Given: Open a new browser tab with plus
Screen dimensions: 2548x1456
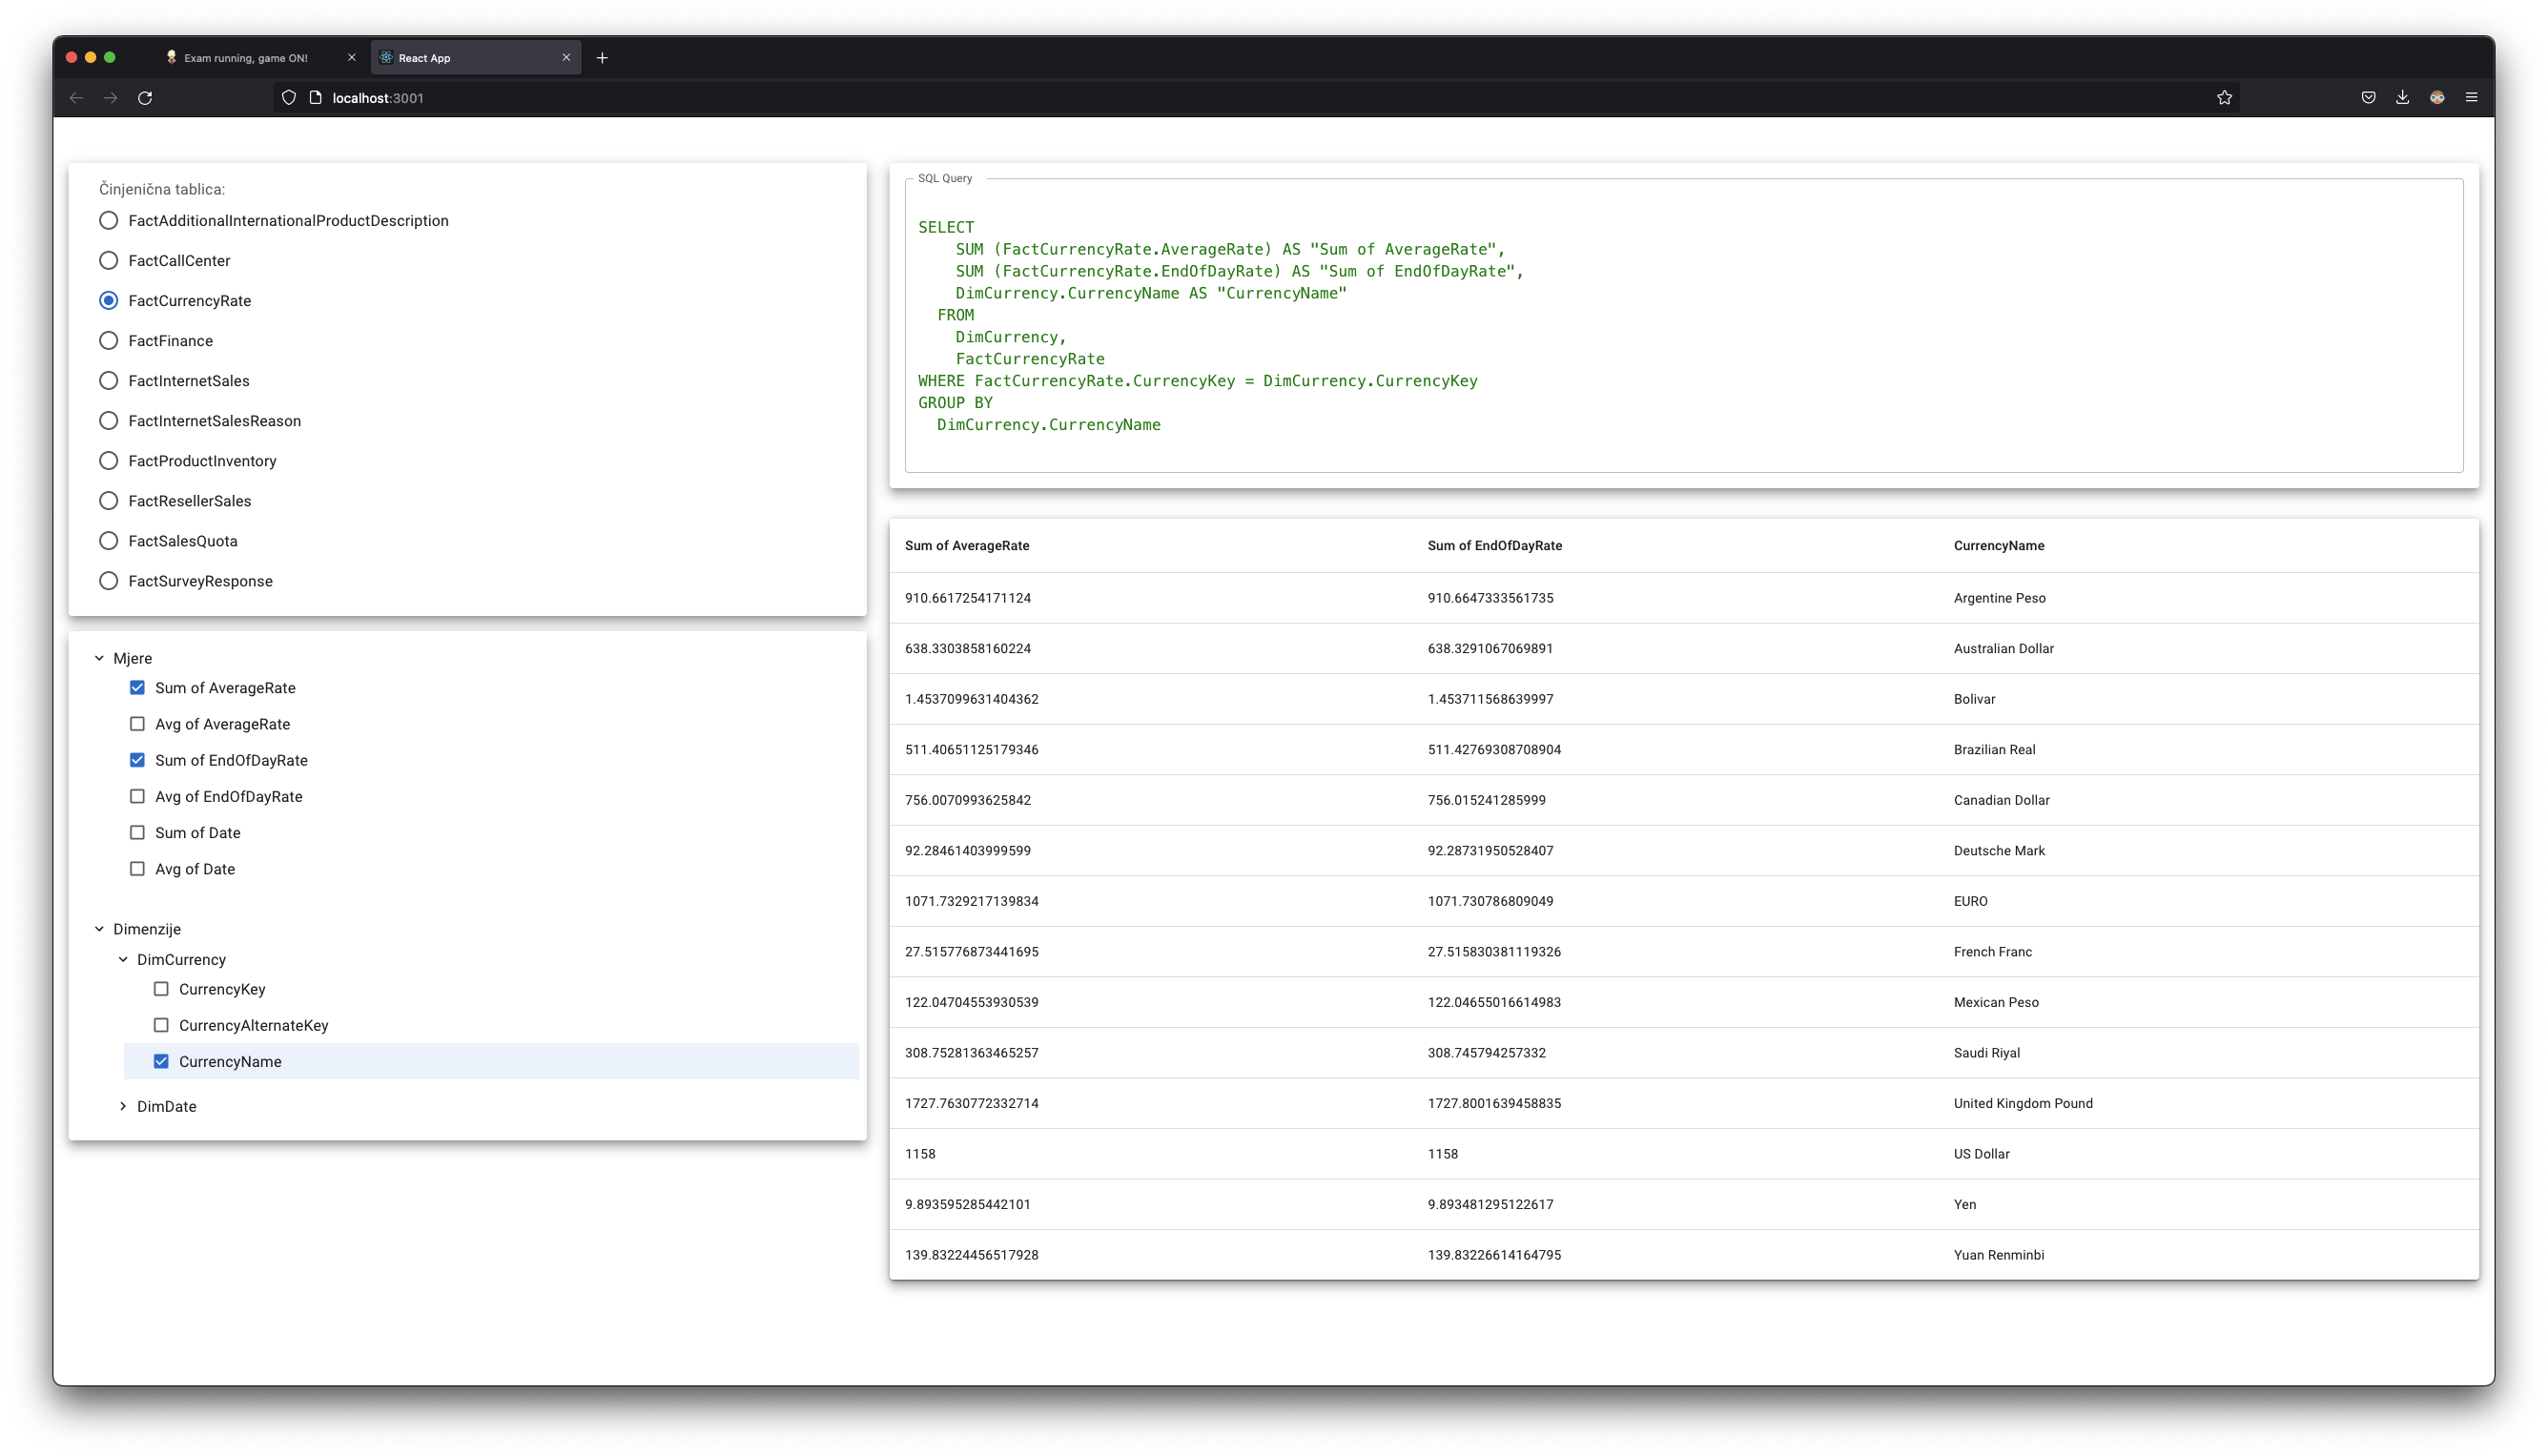Looking at the screenshot, I should 602,58.
